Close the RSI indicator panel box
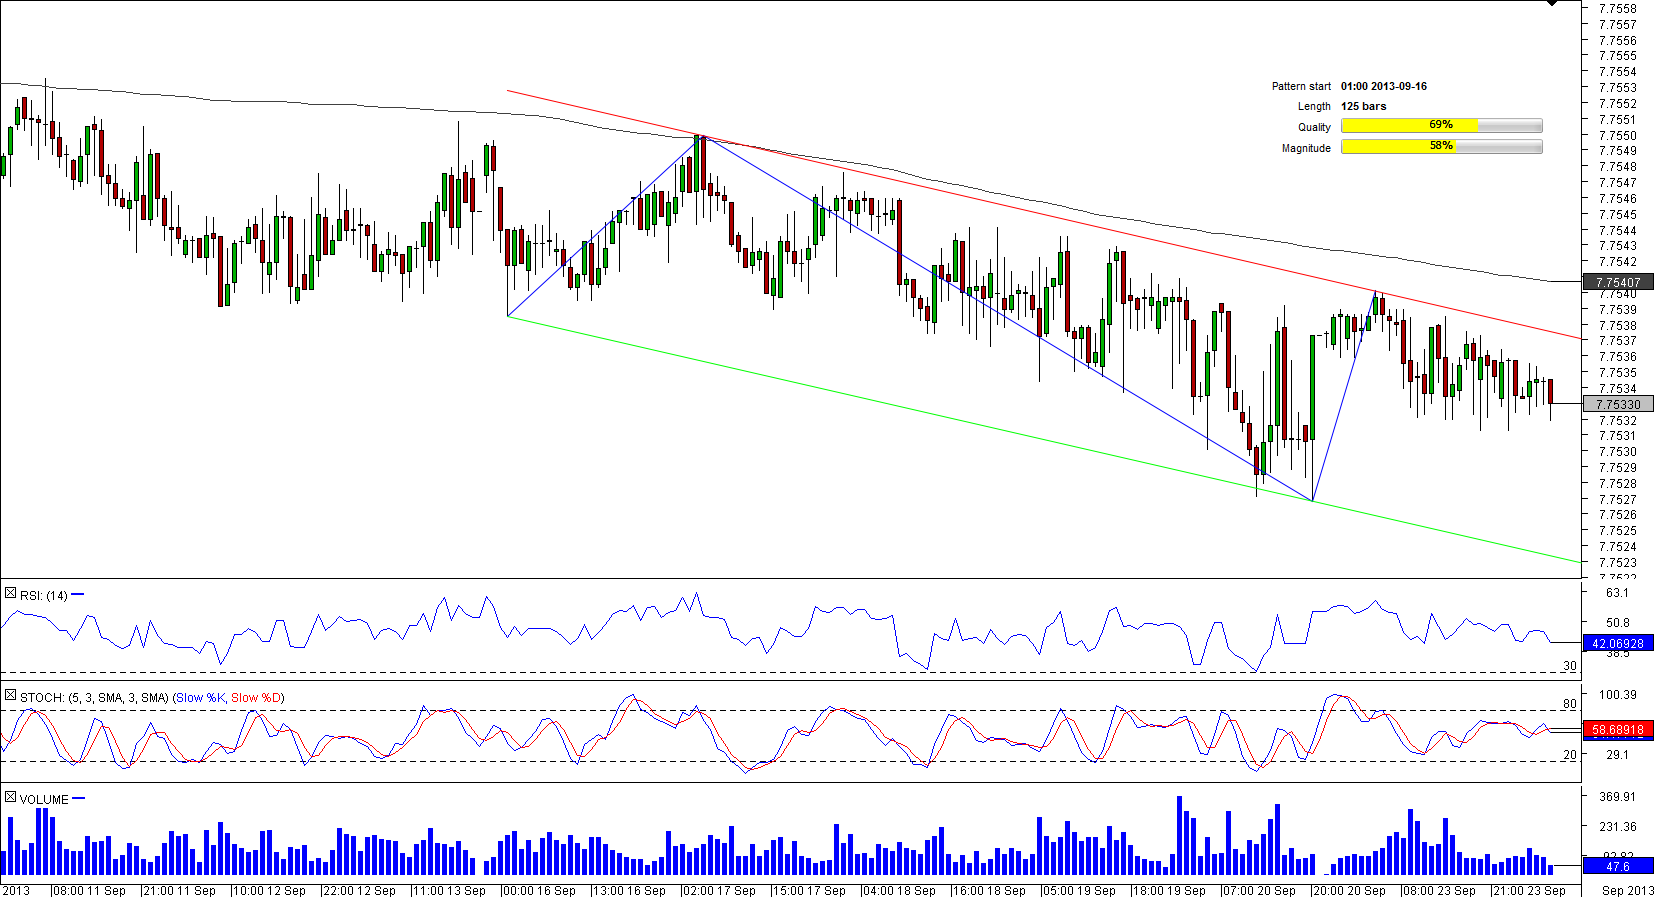 point(10,594)
